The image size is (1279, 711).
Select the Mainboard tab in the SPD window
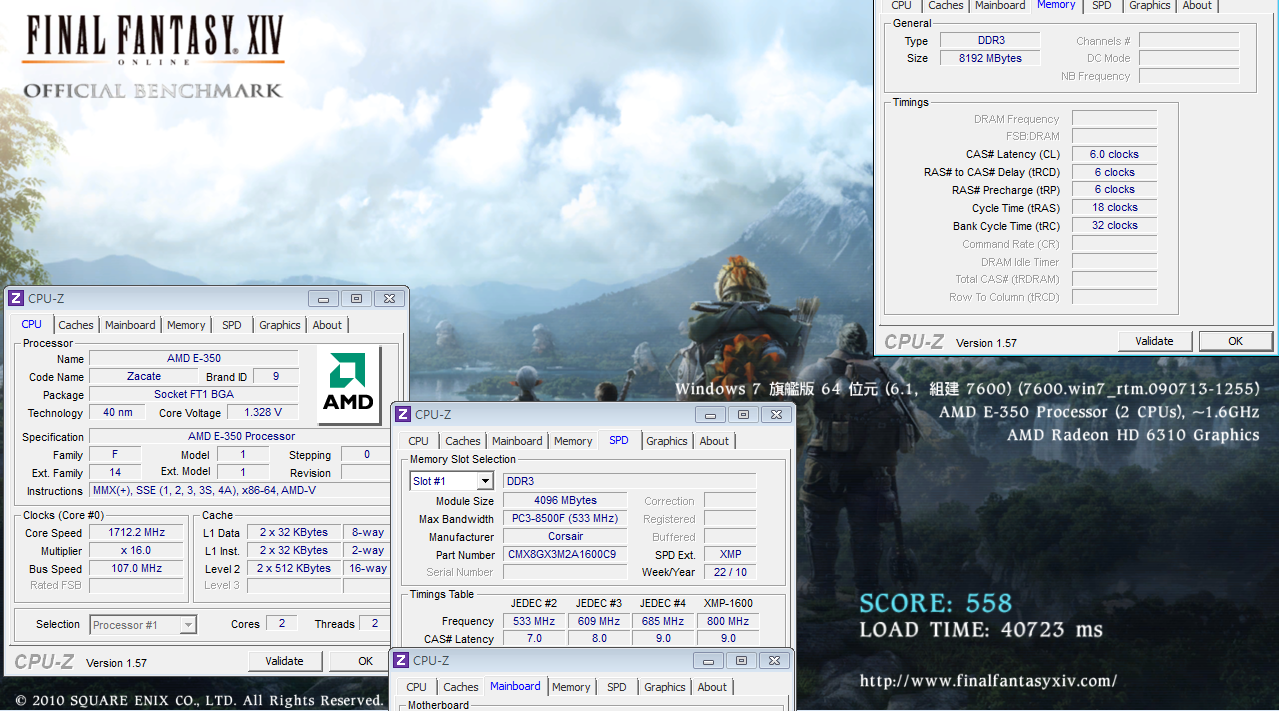pos(517,441)
